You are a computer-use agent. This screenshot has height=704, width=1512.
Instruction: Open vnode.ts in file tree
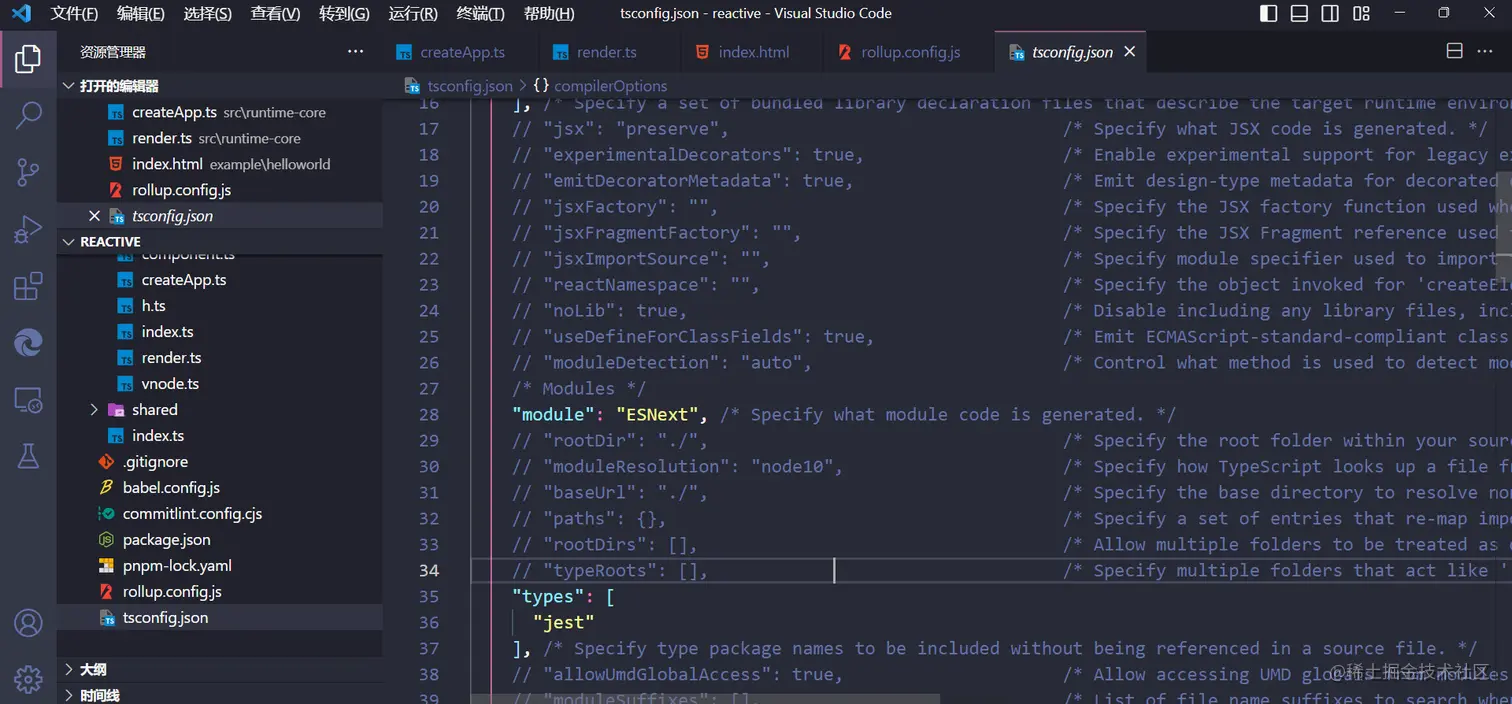pos(220,384)
